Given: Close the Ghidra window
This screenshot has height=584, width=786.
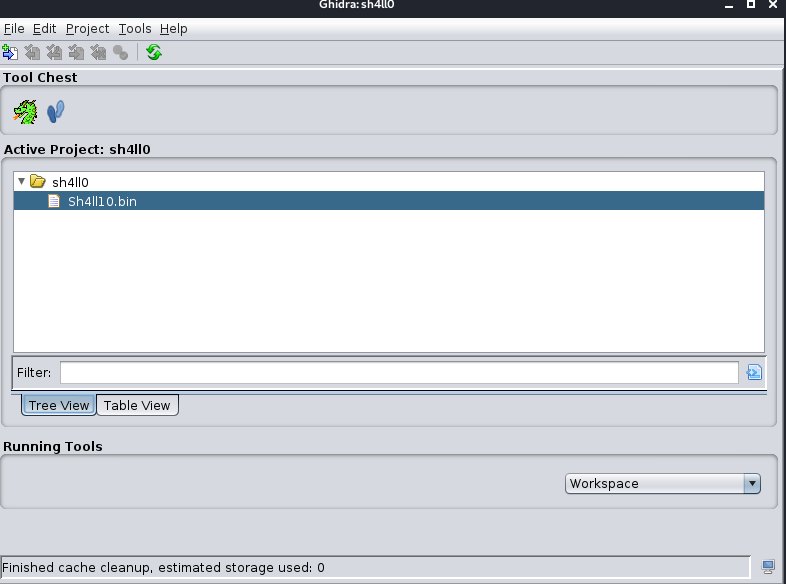Looking at the screenshot, I should click(773, 5).
